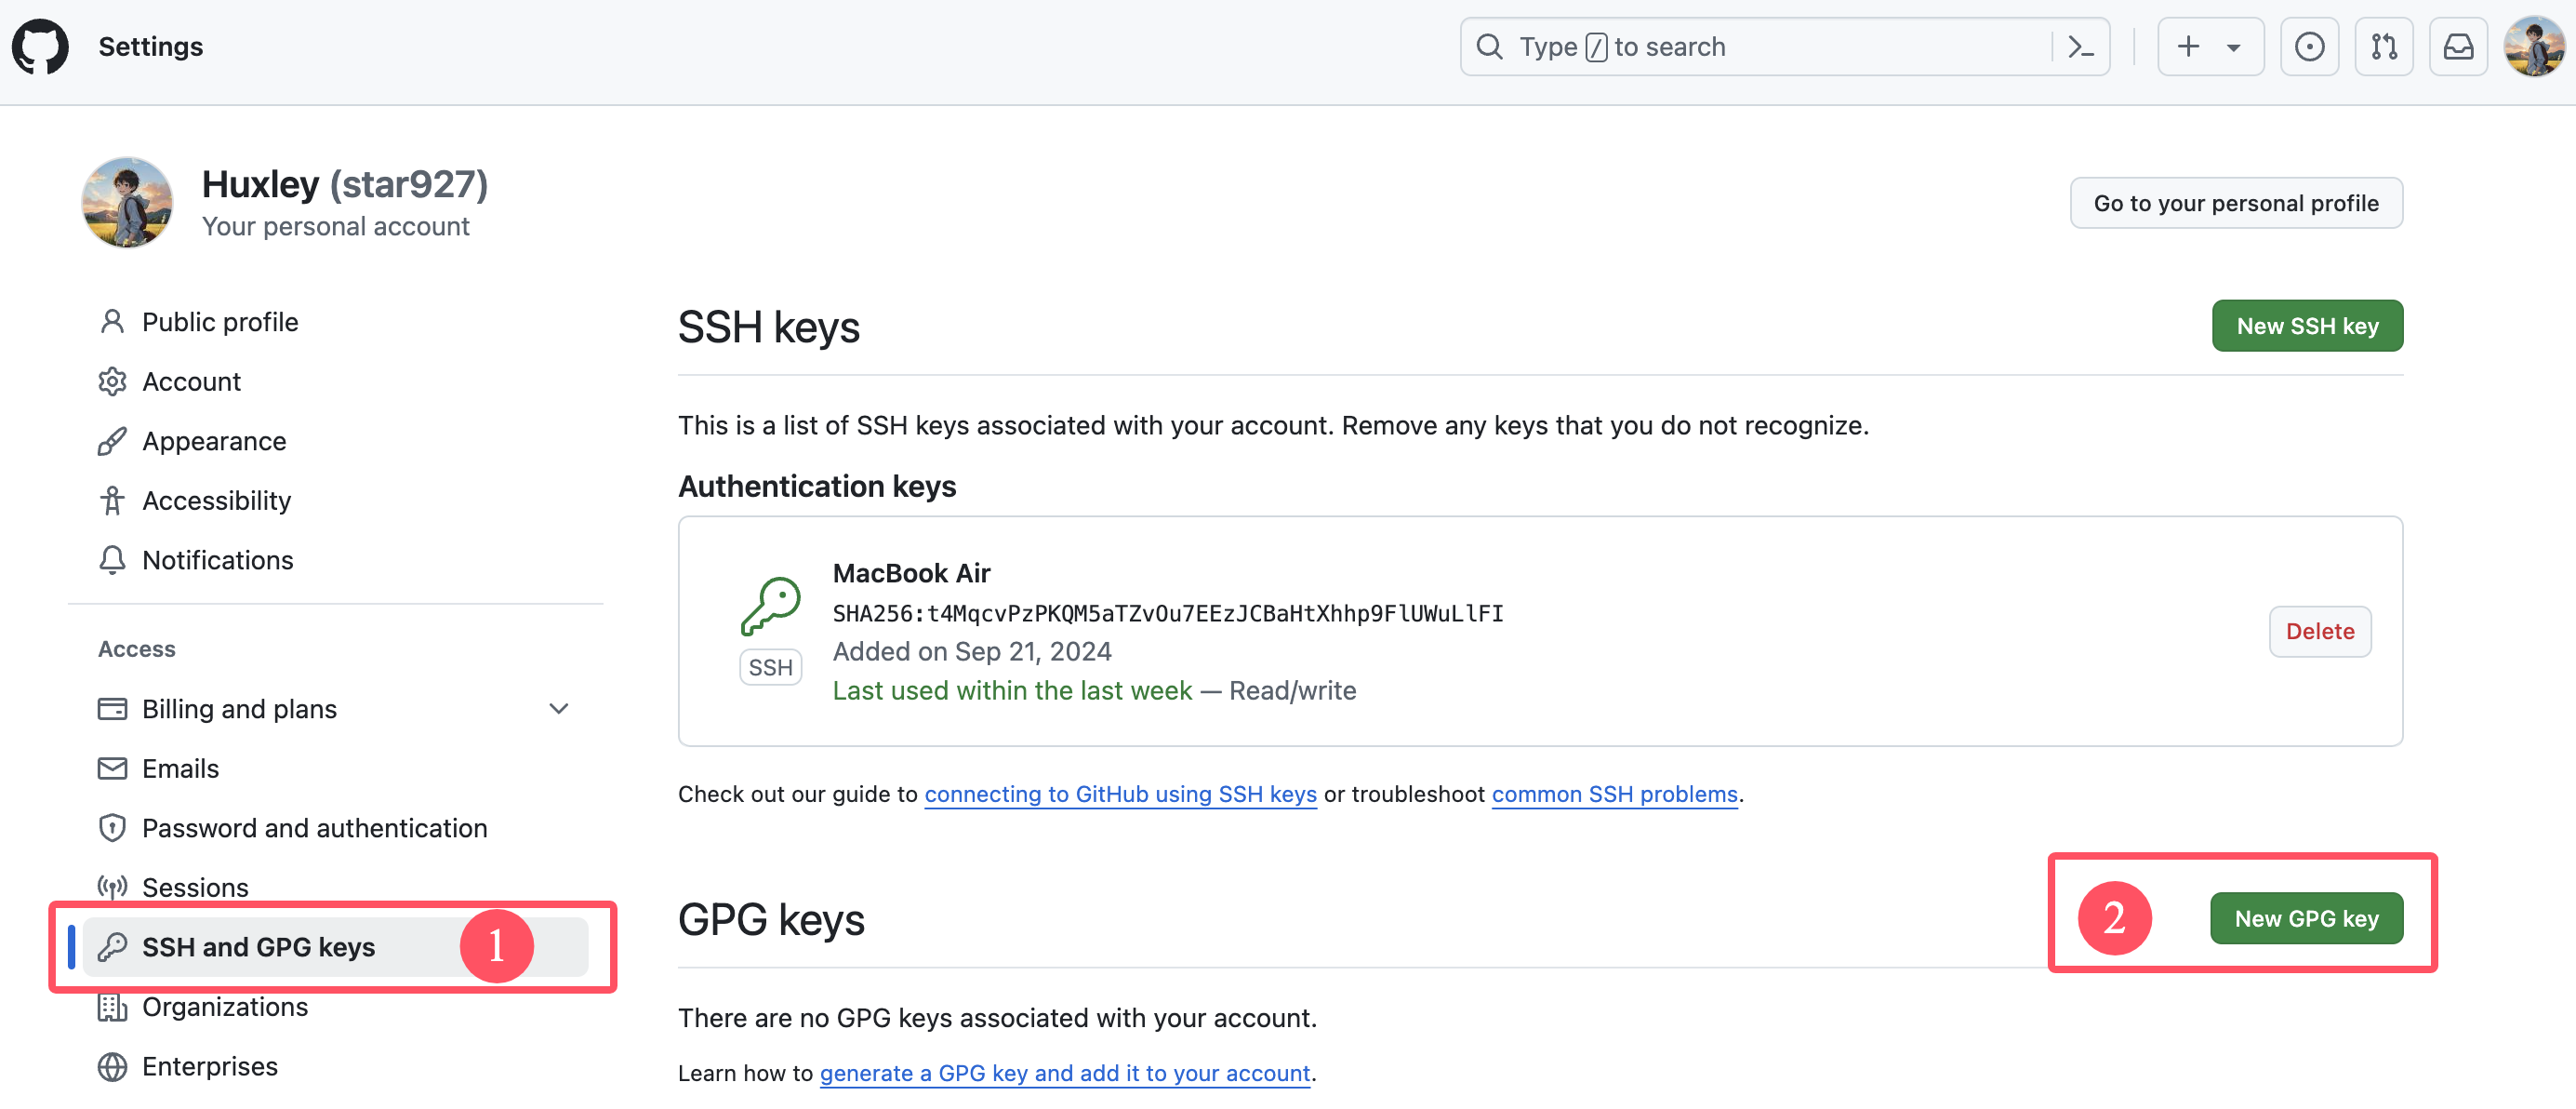Screen dimensions: 2576x1109
Task: Open the Issues circle-dot icon
Action: click(x=2309, y=47)
